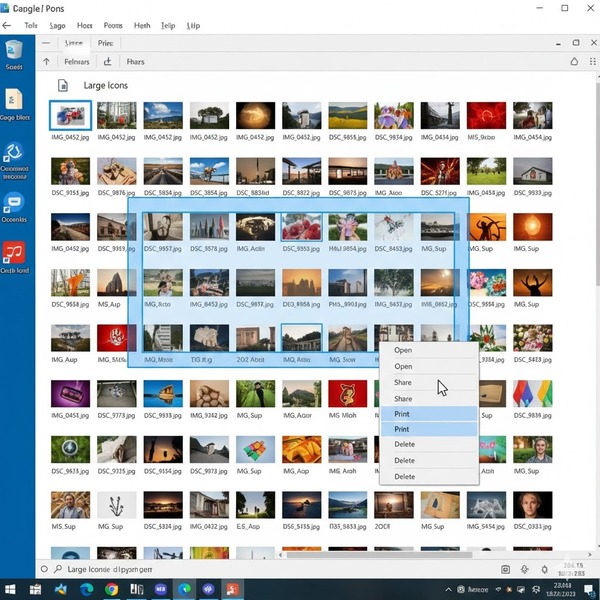This screenshot has width=600, height=600.
Task: Select the white house thumbnail DSC_9933.jpg
Action: click(532, 171)
